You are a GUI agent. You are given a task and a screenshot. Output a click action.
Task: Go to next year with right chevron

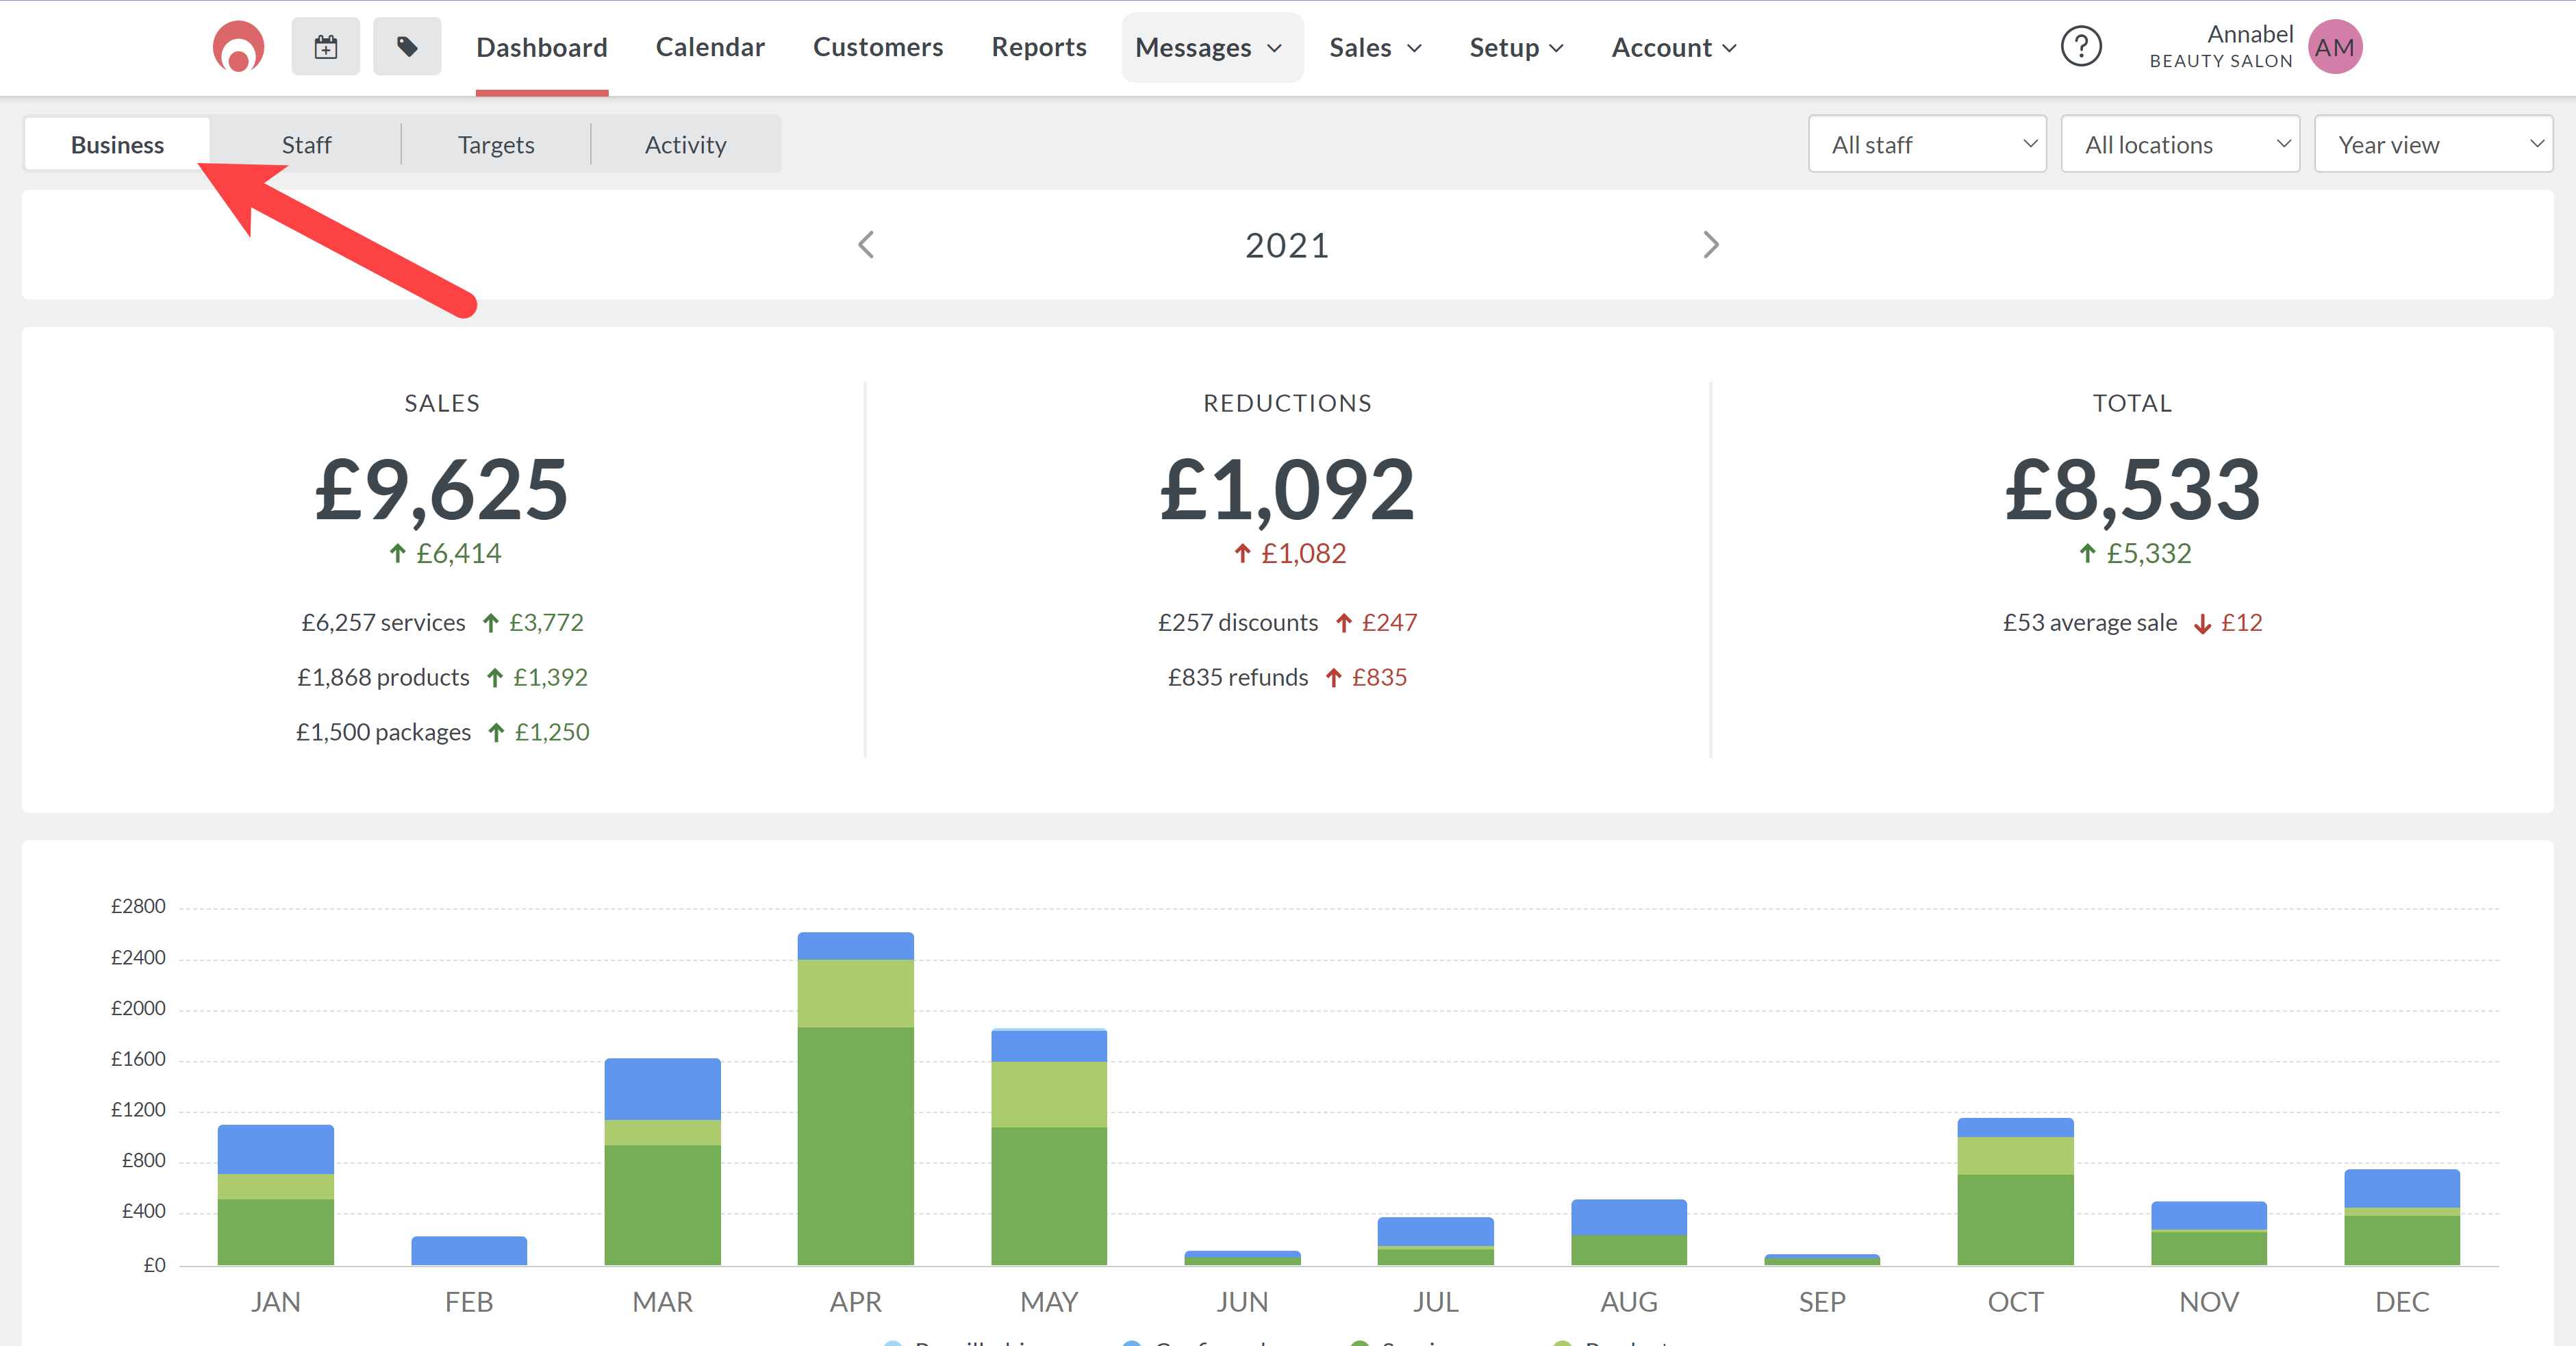pyautogui.click(x=1711, y=245)
